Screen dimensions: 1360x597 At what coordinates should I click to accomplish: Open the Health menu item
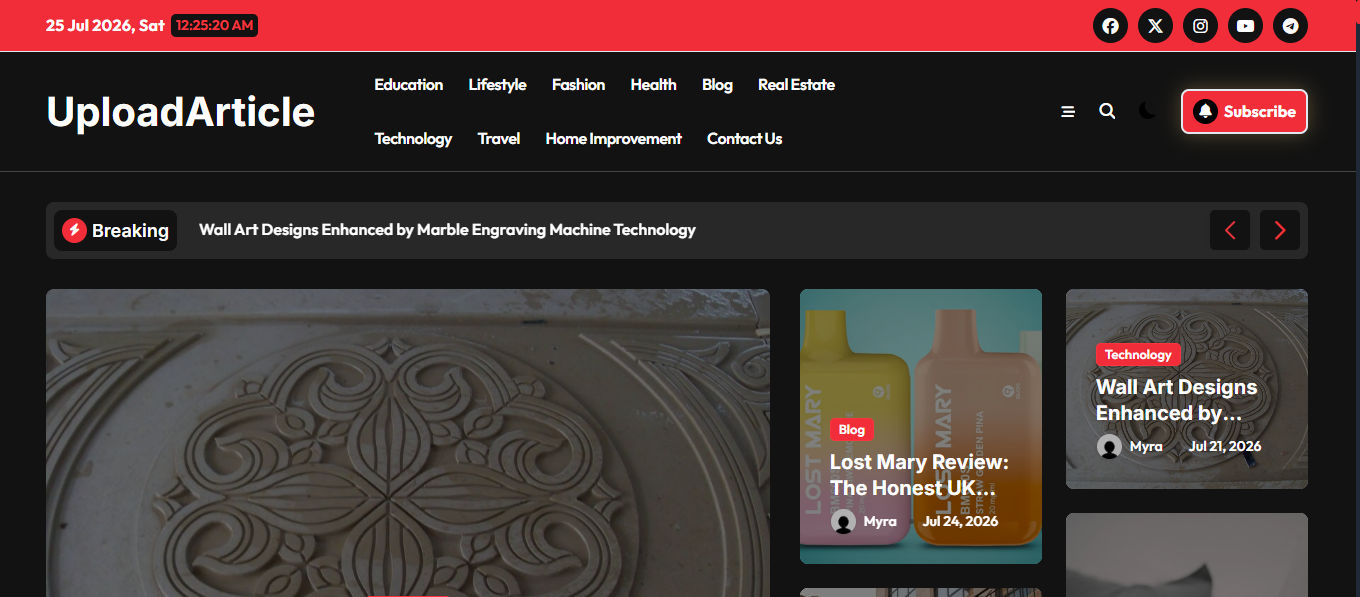(653, 85)
